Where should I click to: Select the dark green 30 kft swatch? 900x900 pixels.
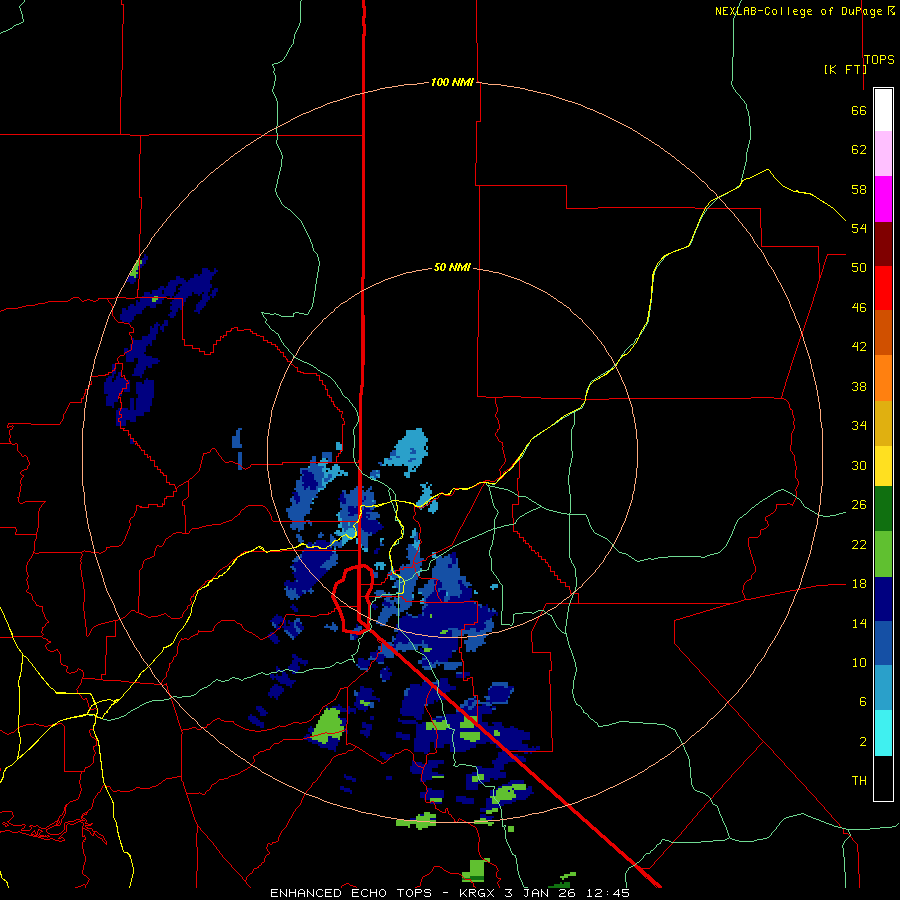883,509
